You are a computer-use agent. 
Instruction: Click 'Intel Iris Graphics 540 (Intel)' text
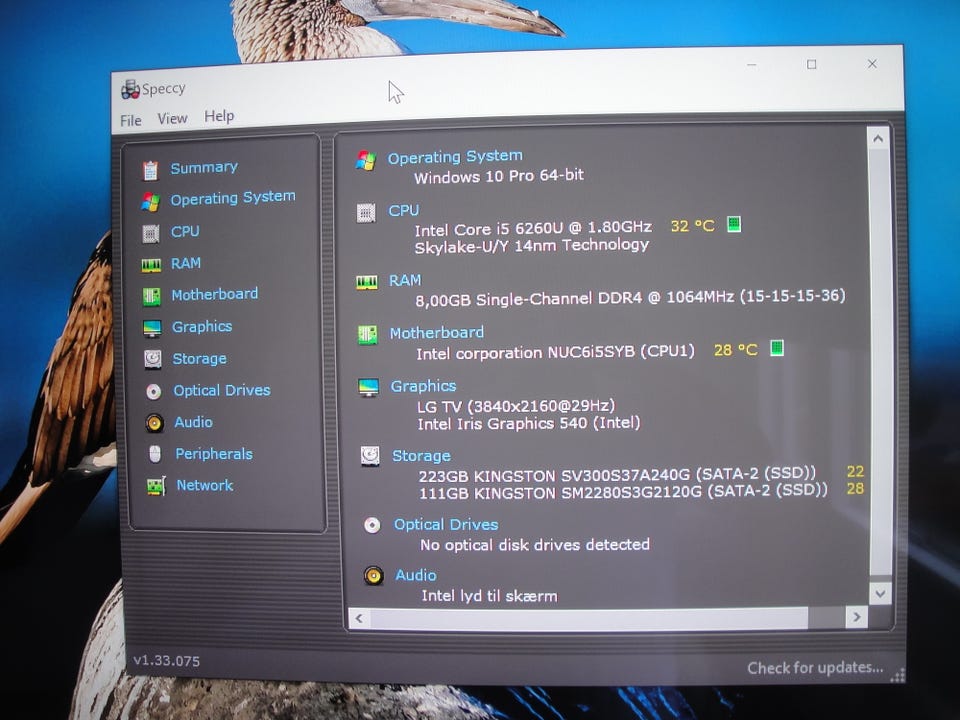(x=528, y=424)
